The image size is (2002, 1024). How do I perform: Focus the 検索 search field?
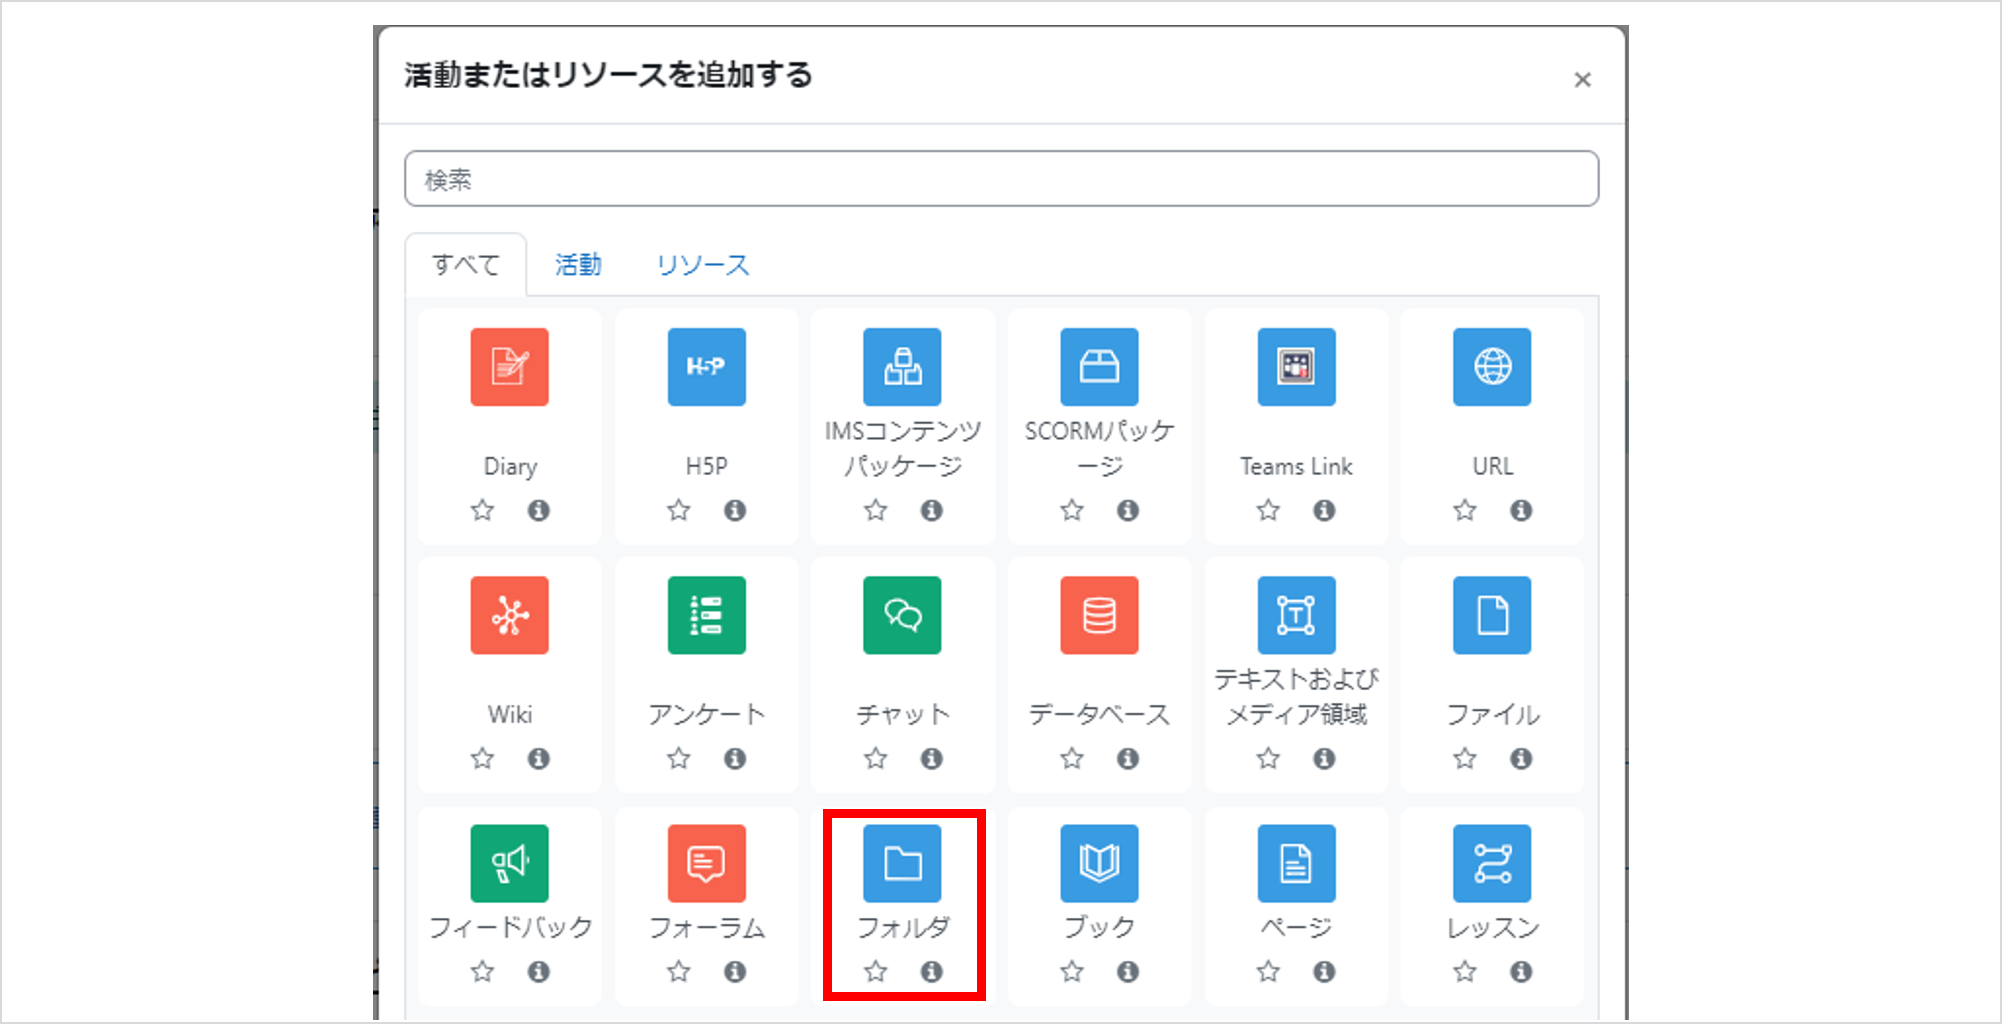tap(1001, 179)
